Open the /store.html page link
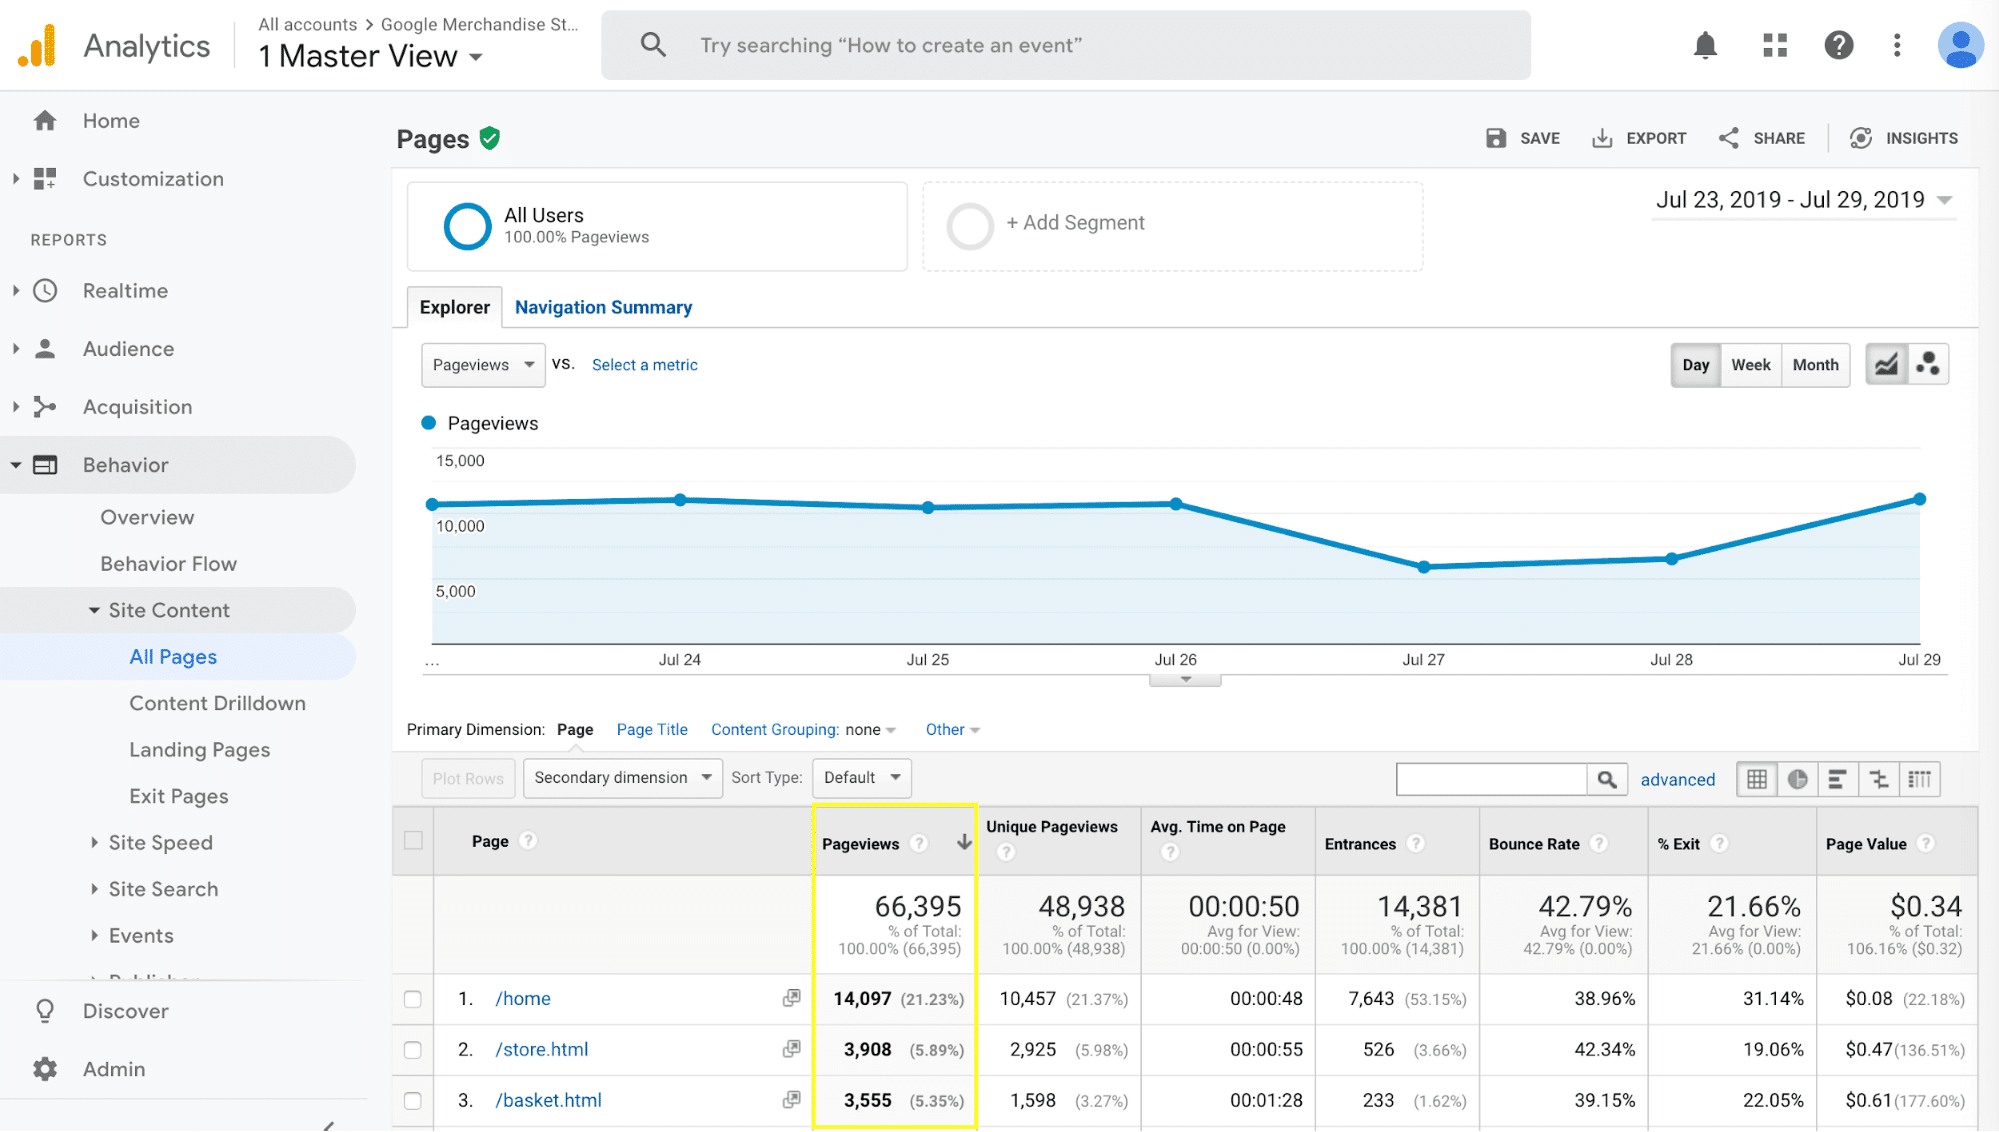 (x=542, y=1050)
